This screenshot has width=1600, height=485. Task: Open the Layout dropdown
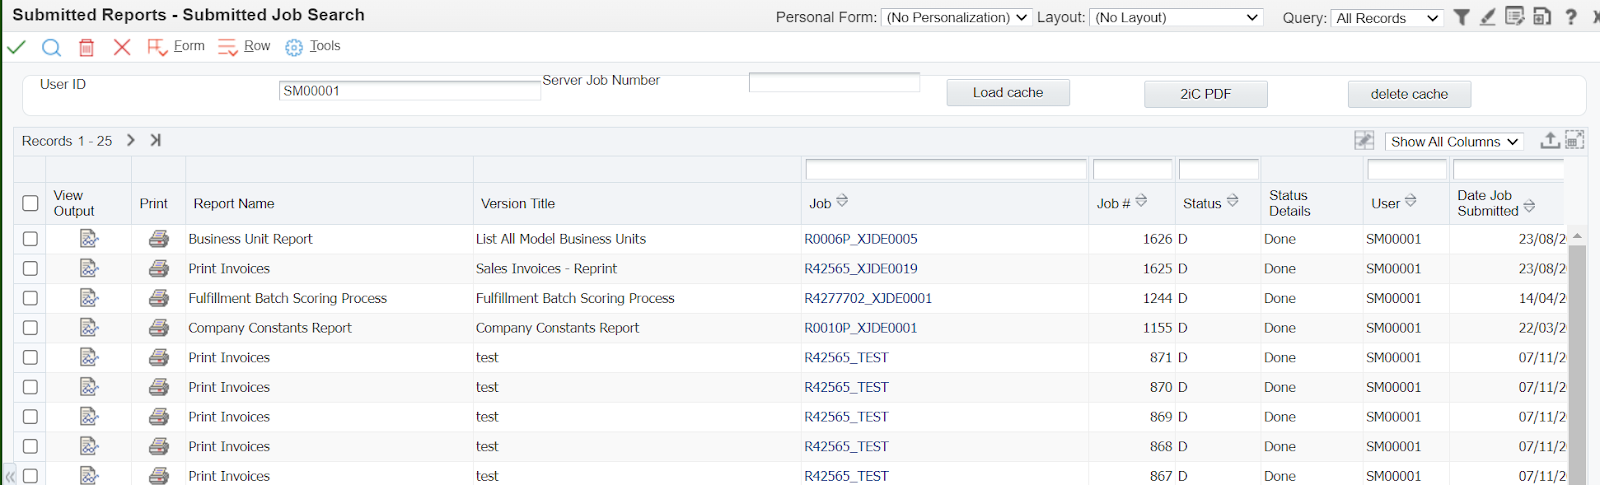(1176, 17)
